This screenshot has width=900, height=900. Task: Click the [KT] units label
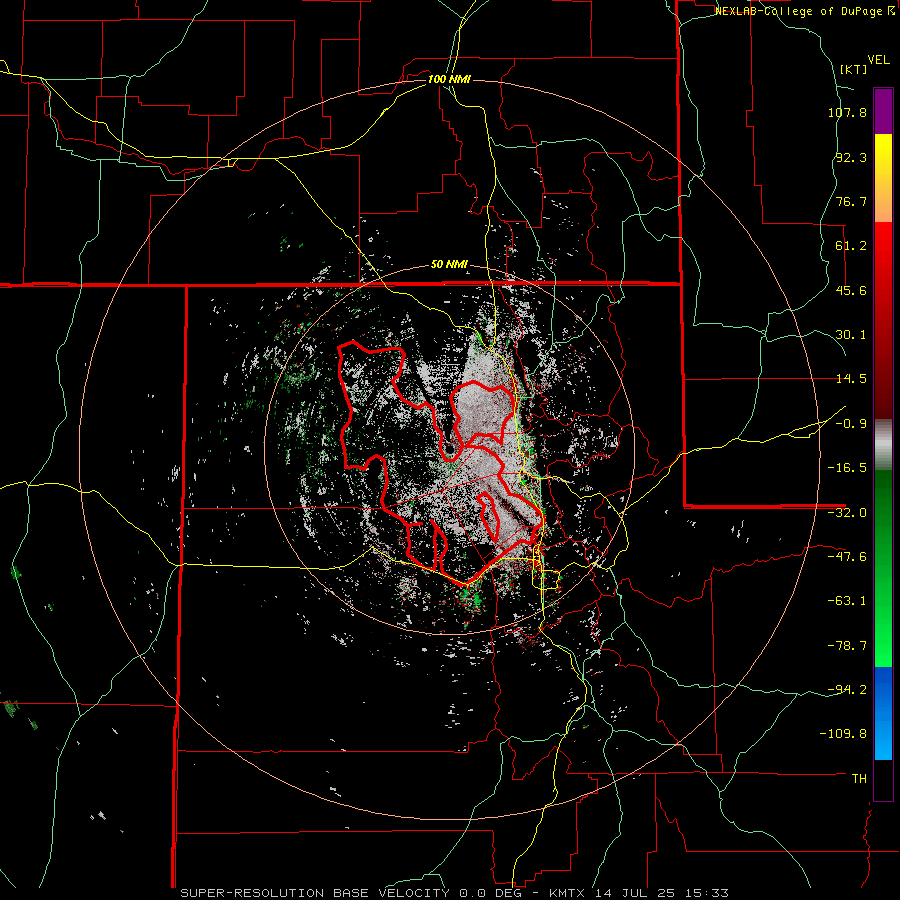coord(853,69)
